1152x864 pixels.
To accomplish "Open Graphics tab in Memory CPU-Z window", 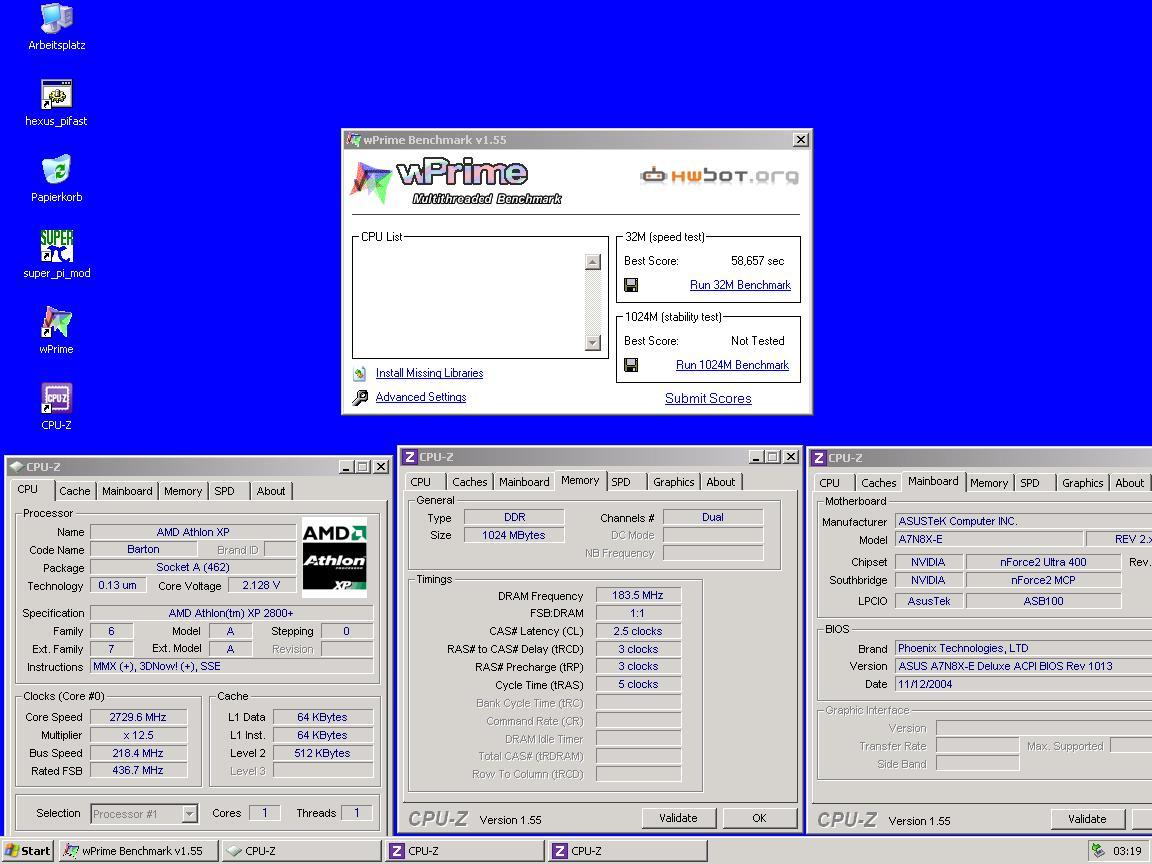I will point(674,482).
